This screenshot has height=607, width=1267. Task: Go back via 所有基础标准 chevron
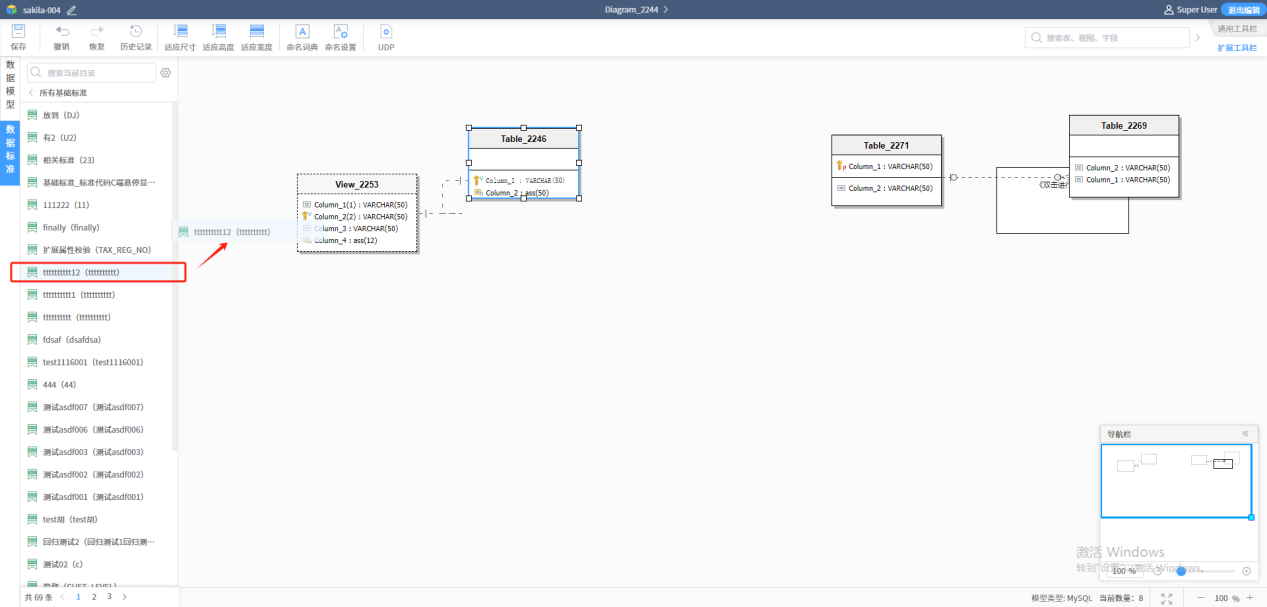click(x=31, y=93)
